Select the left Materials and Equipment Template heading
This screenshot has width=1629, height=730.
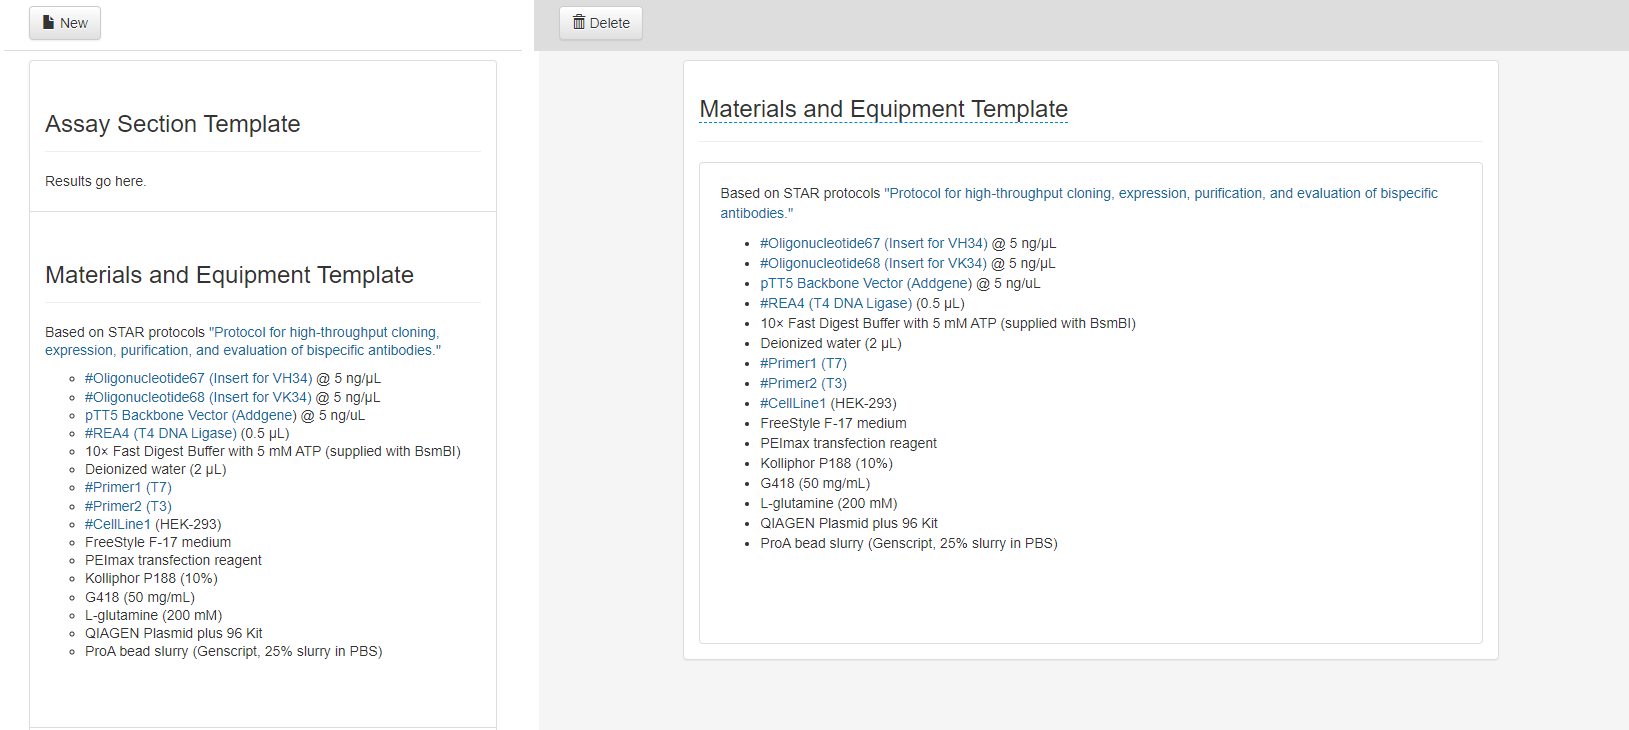point(229,274)
